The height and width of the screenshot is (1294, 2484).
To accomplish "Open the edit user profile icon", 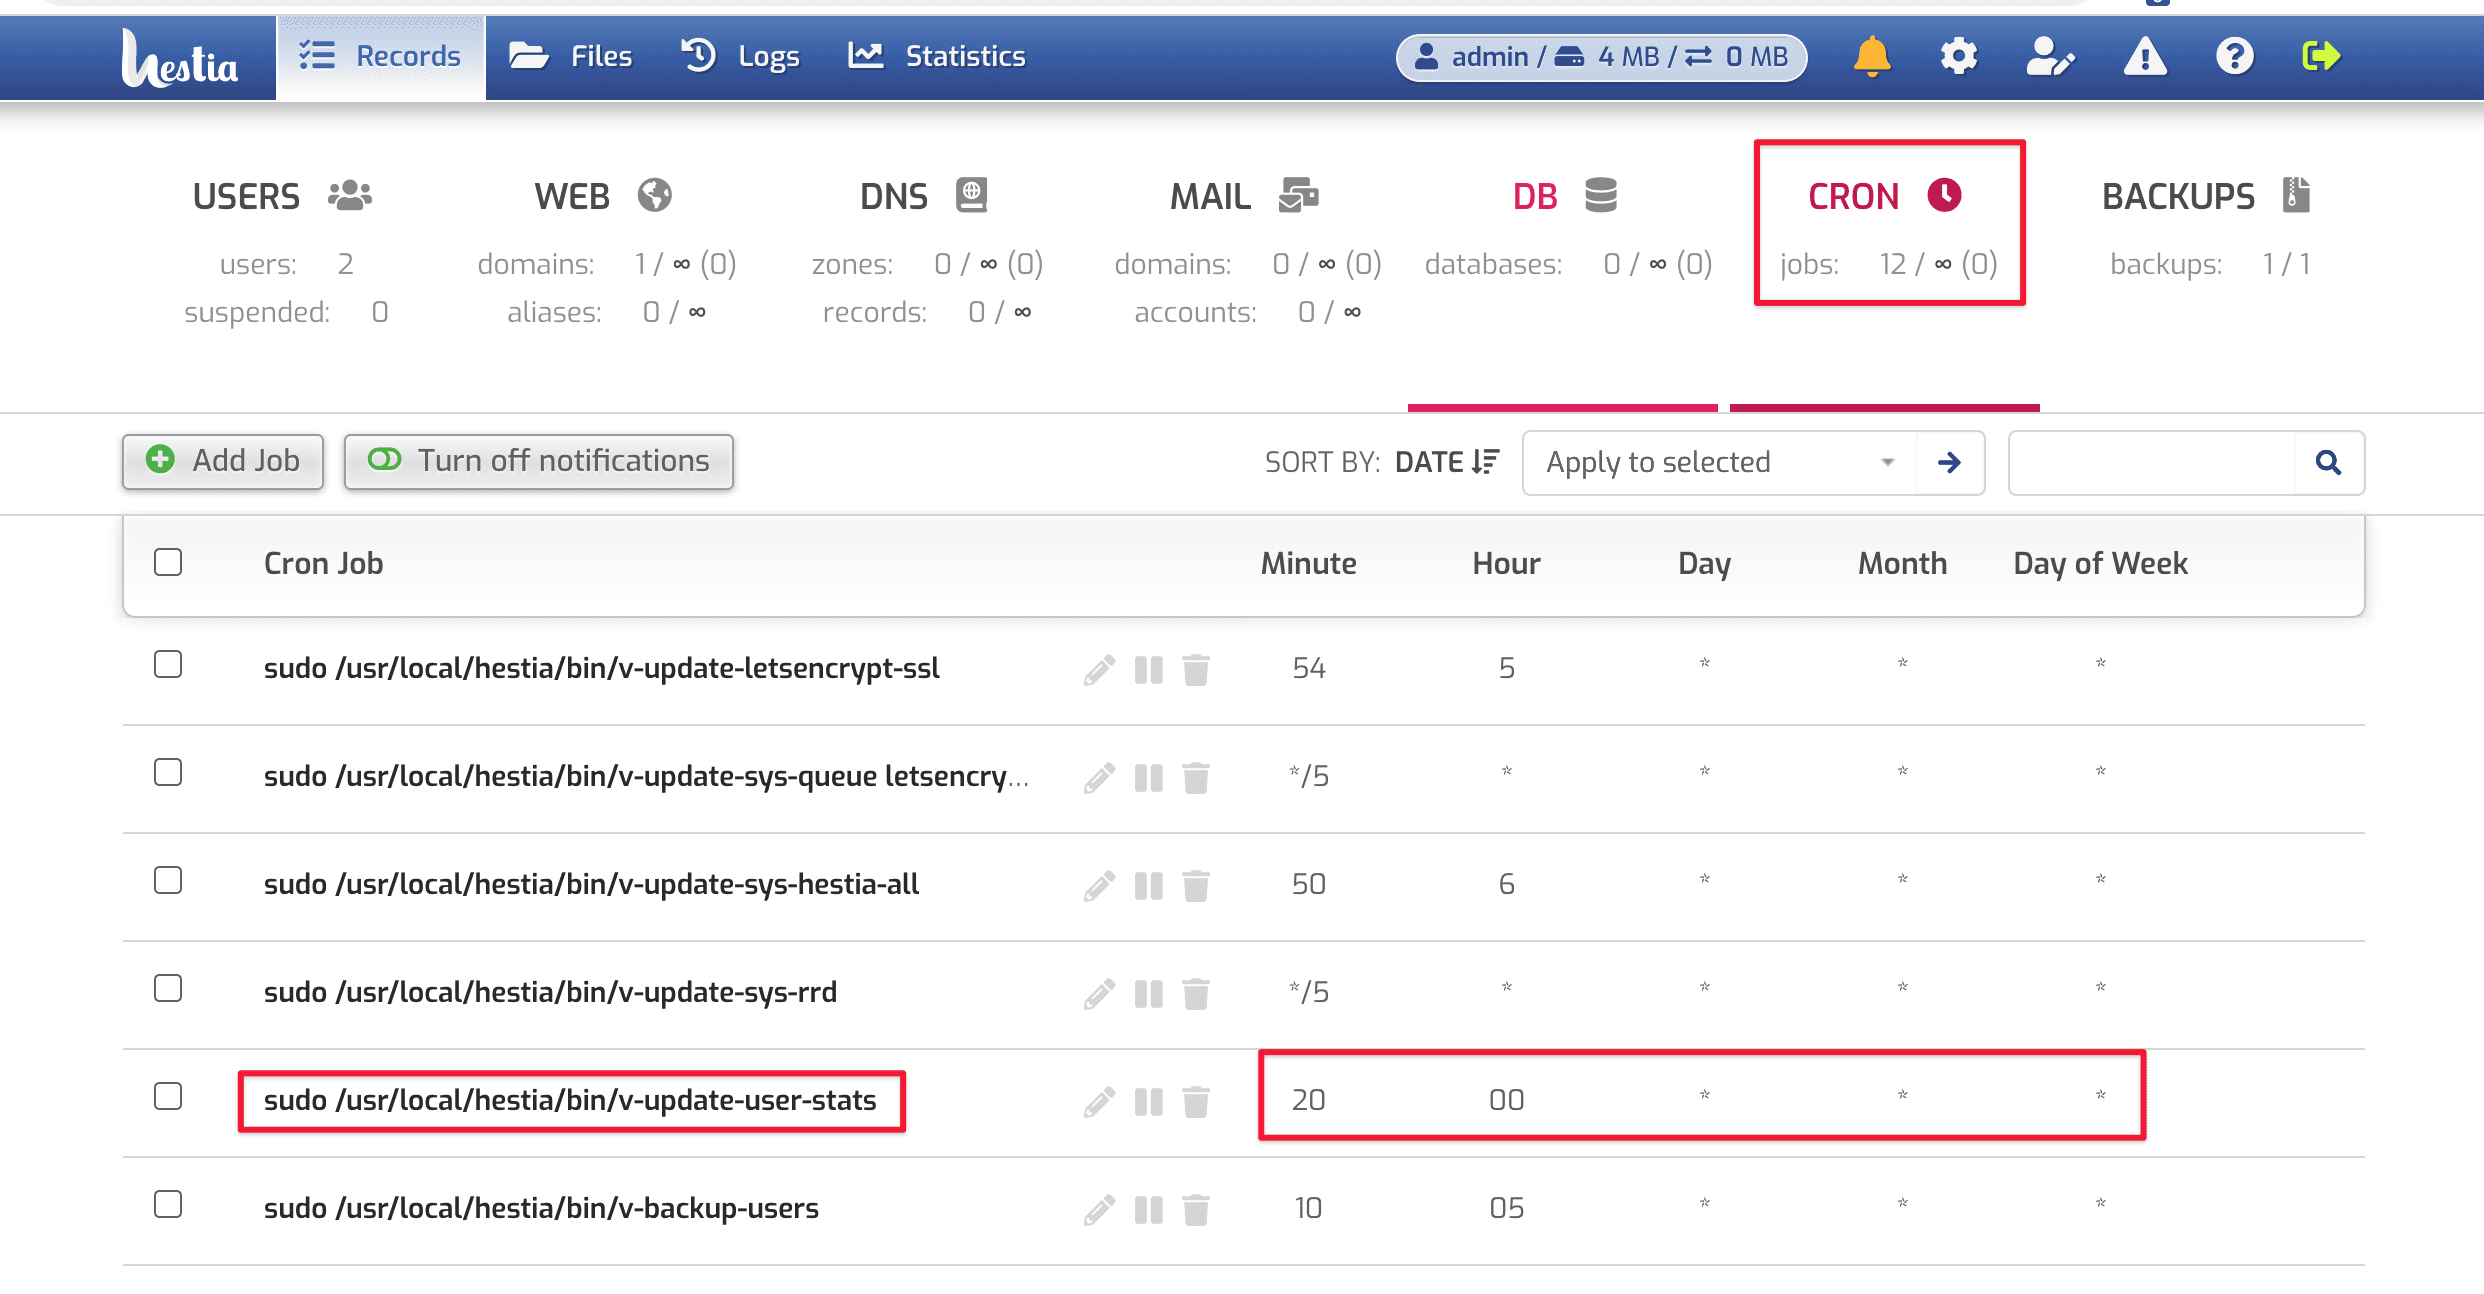I will (x=2049, y=57).
